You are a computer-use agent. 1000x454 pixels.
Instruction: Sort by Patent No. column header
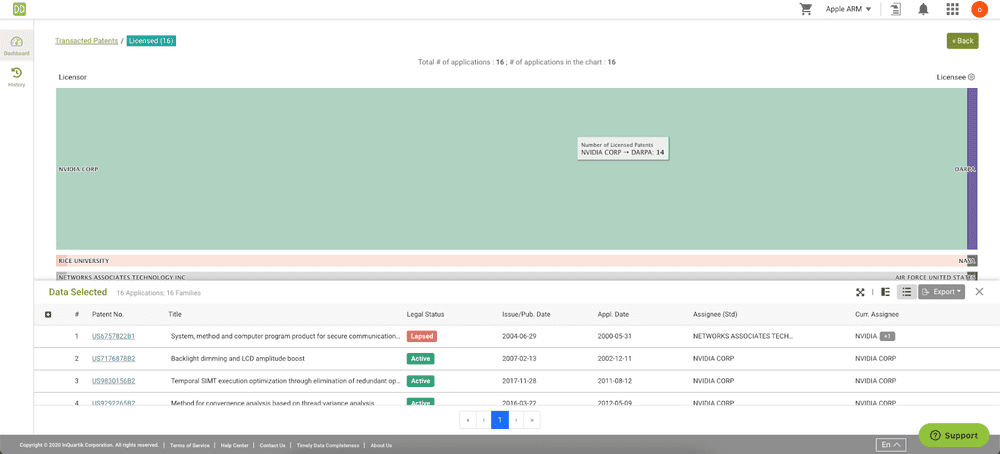click(108, 314)
